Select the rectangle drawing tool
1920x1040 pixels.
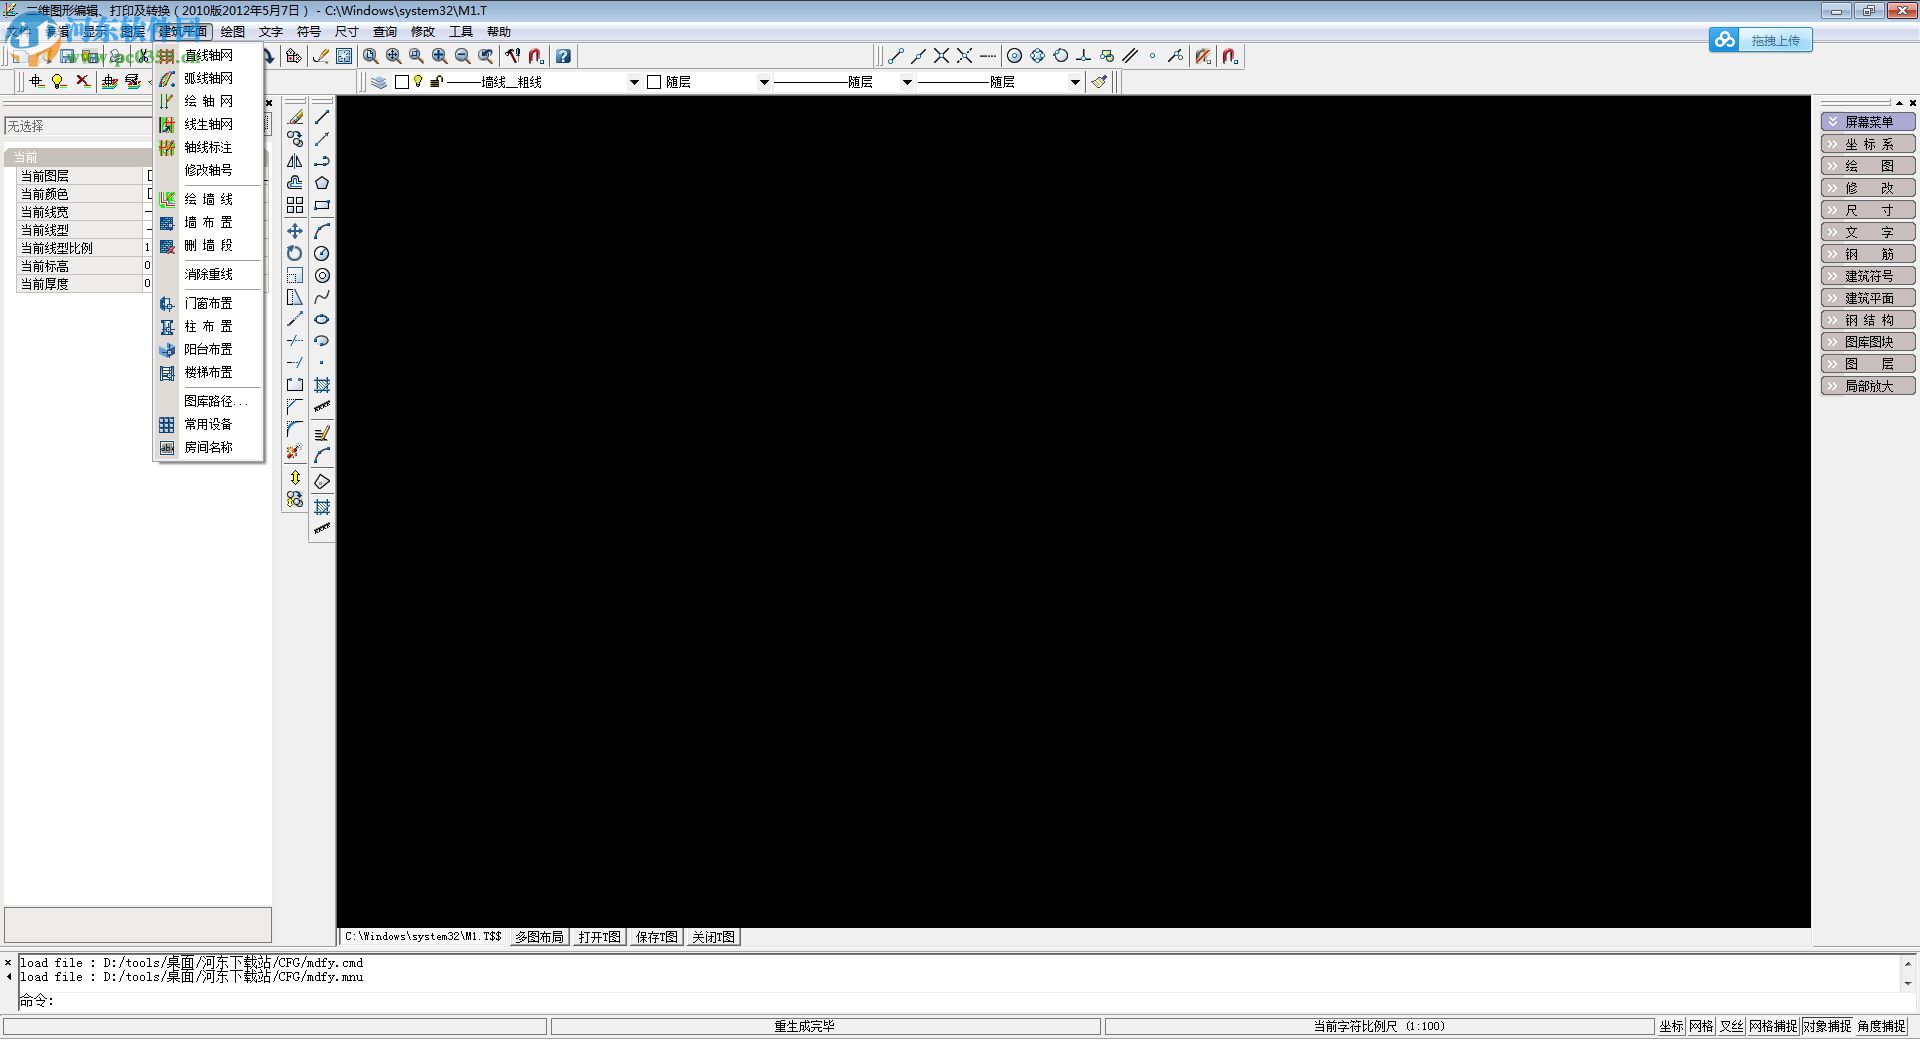(322, 205)
